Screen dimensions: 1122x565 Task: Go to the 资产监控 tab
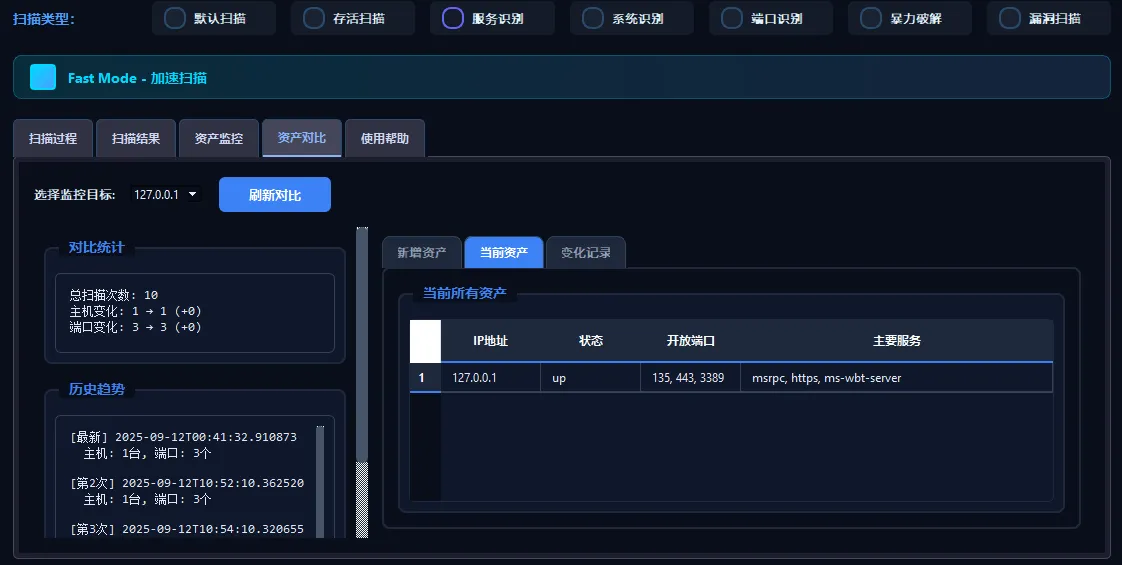click(219, 139)
